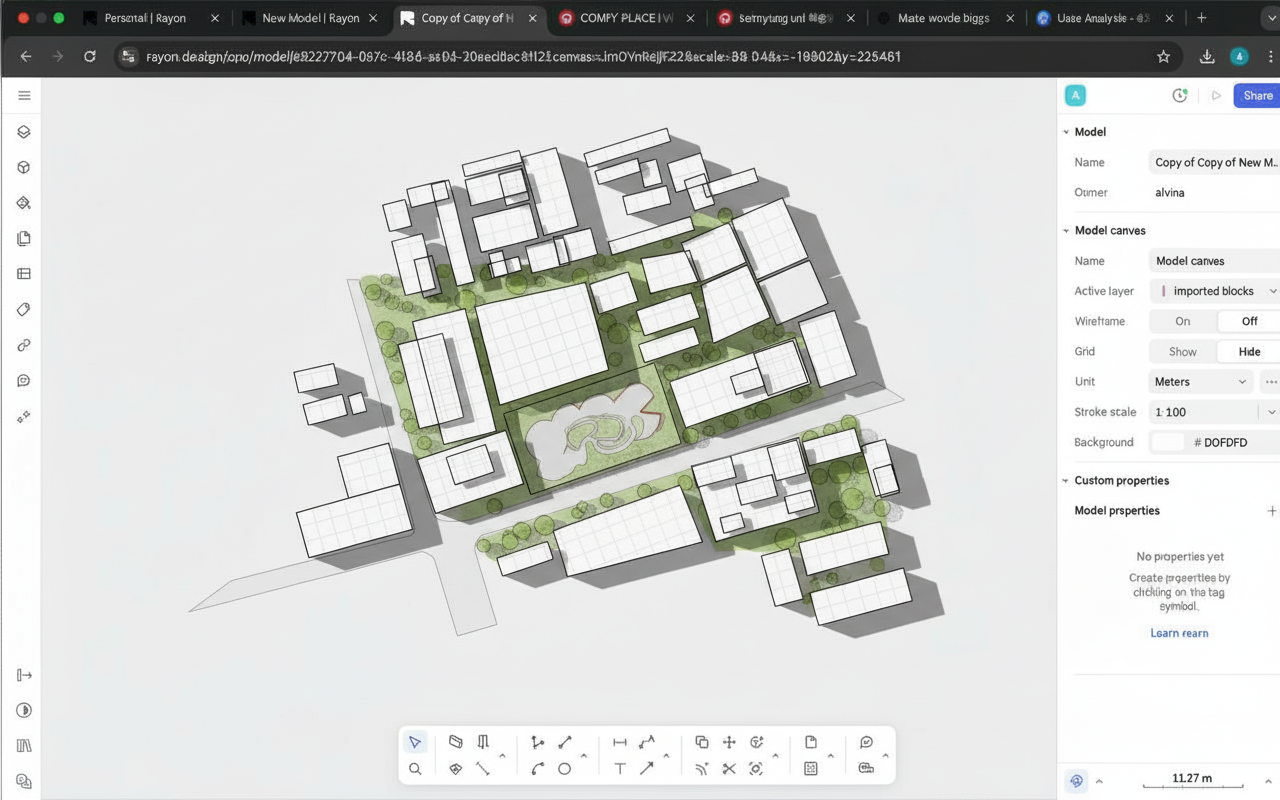The width and height of the screenshot is (1280, 800).
Task: Open the Layers panel in left sidebar
Action: 24,132
